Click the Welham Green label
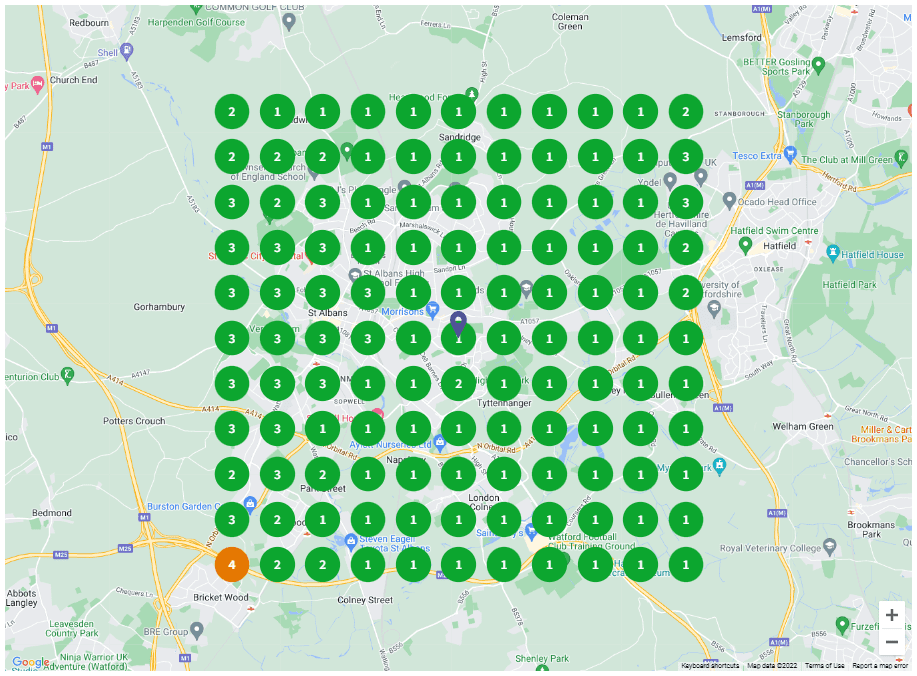 click(803, 426)
